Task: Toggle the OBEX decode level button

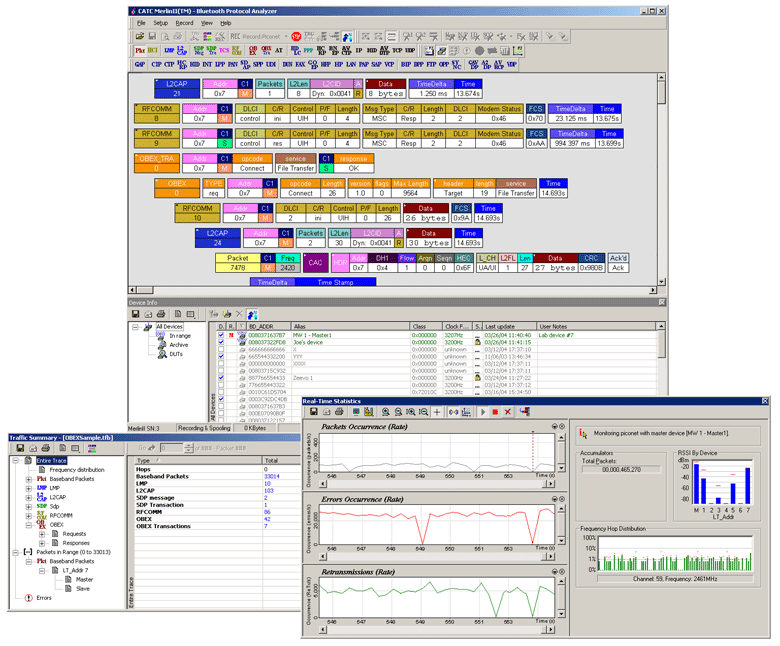Action: point(253,51)
